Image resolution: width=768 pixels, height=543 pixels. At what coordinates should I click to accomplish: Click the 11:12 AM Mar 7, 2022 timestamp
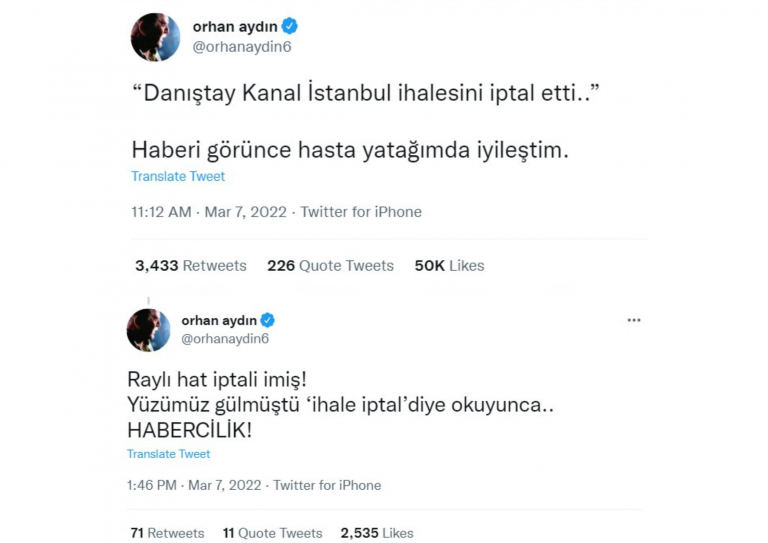209,212
